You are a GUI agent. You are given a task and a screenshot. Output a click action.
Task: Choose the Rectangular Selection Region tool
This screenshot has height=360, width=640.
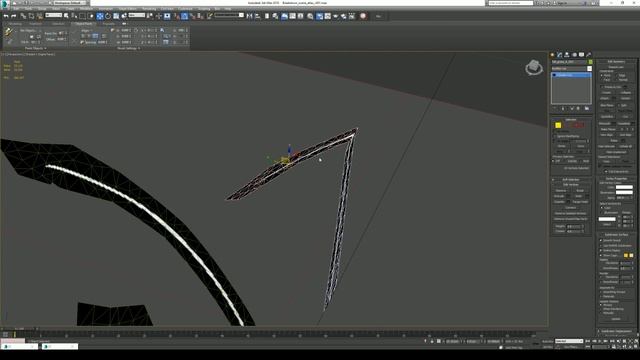(82, 16)
